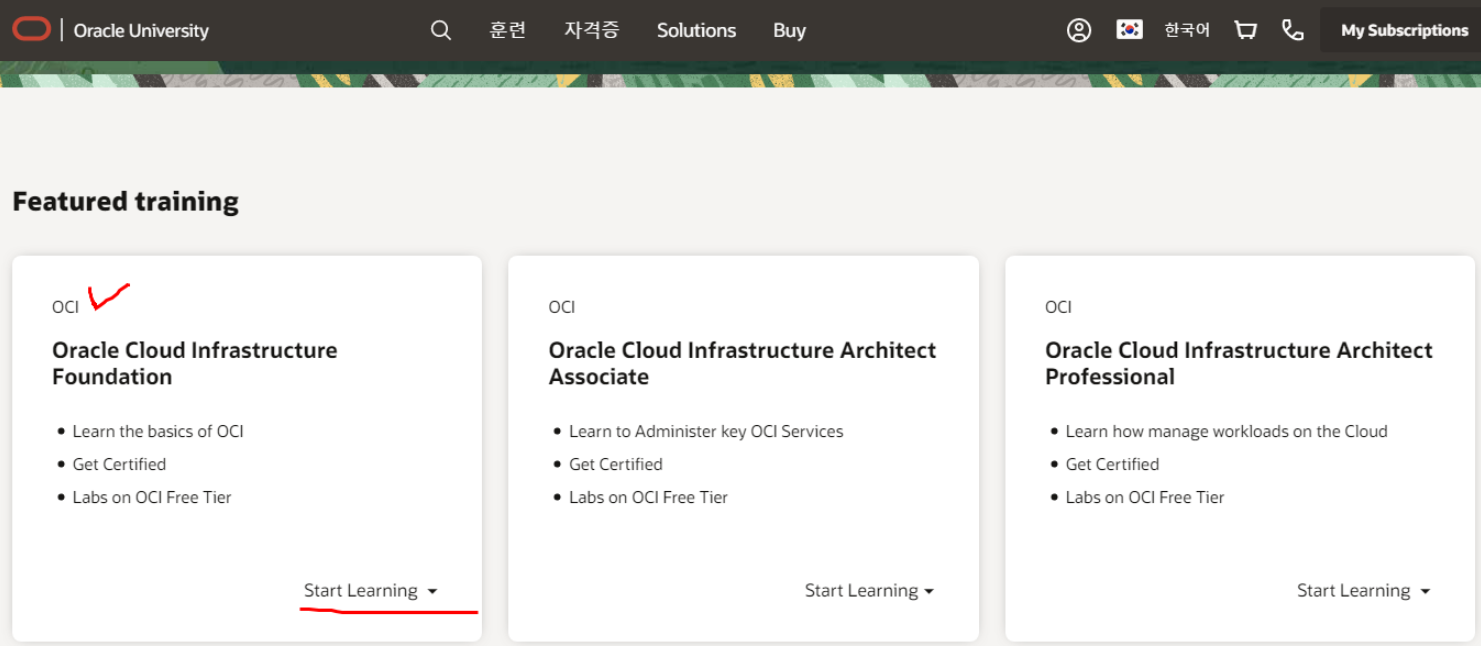This screenshot has height=646, width=1481.
Task: Open Oracle Cloud Infrastructure Architect Associate title
Action: coord(743,363)
